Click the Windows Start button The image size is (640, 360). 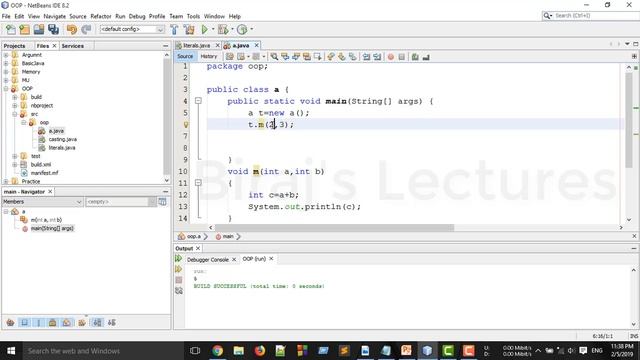pyautogui.click(x=11, y=351)
